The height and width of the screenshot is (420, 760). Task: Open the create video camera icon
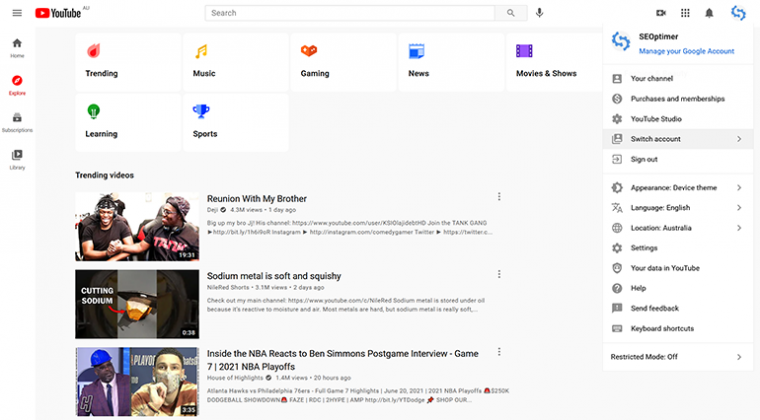tap(661, 13)
